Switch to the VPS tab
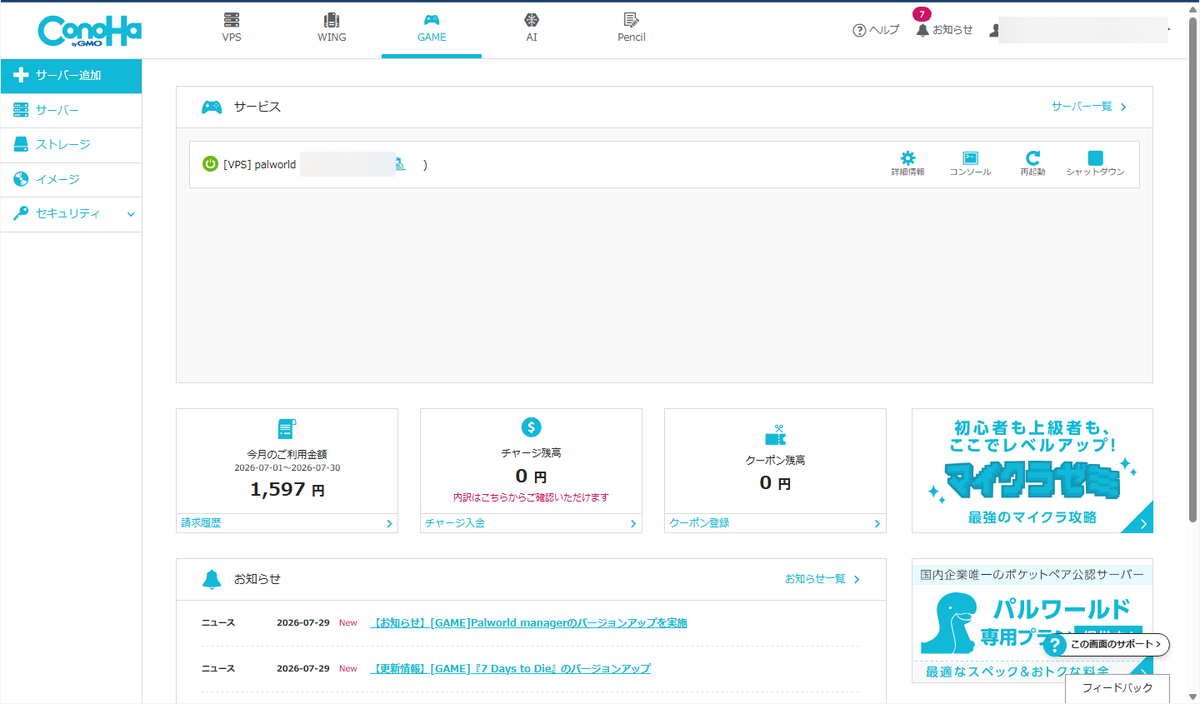Image resolution: width=1200 pixels, height=704 pixels. point(232,28)
